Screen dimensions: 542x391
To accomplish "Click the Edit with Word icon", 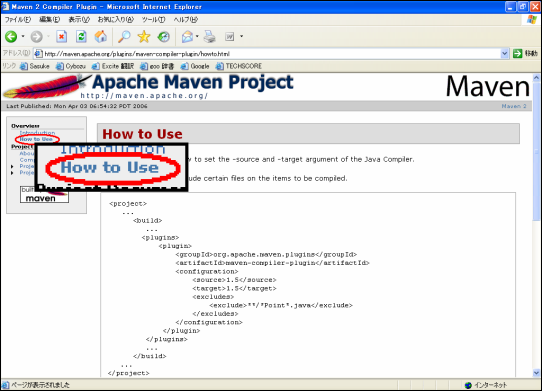I will coord(230,36).
